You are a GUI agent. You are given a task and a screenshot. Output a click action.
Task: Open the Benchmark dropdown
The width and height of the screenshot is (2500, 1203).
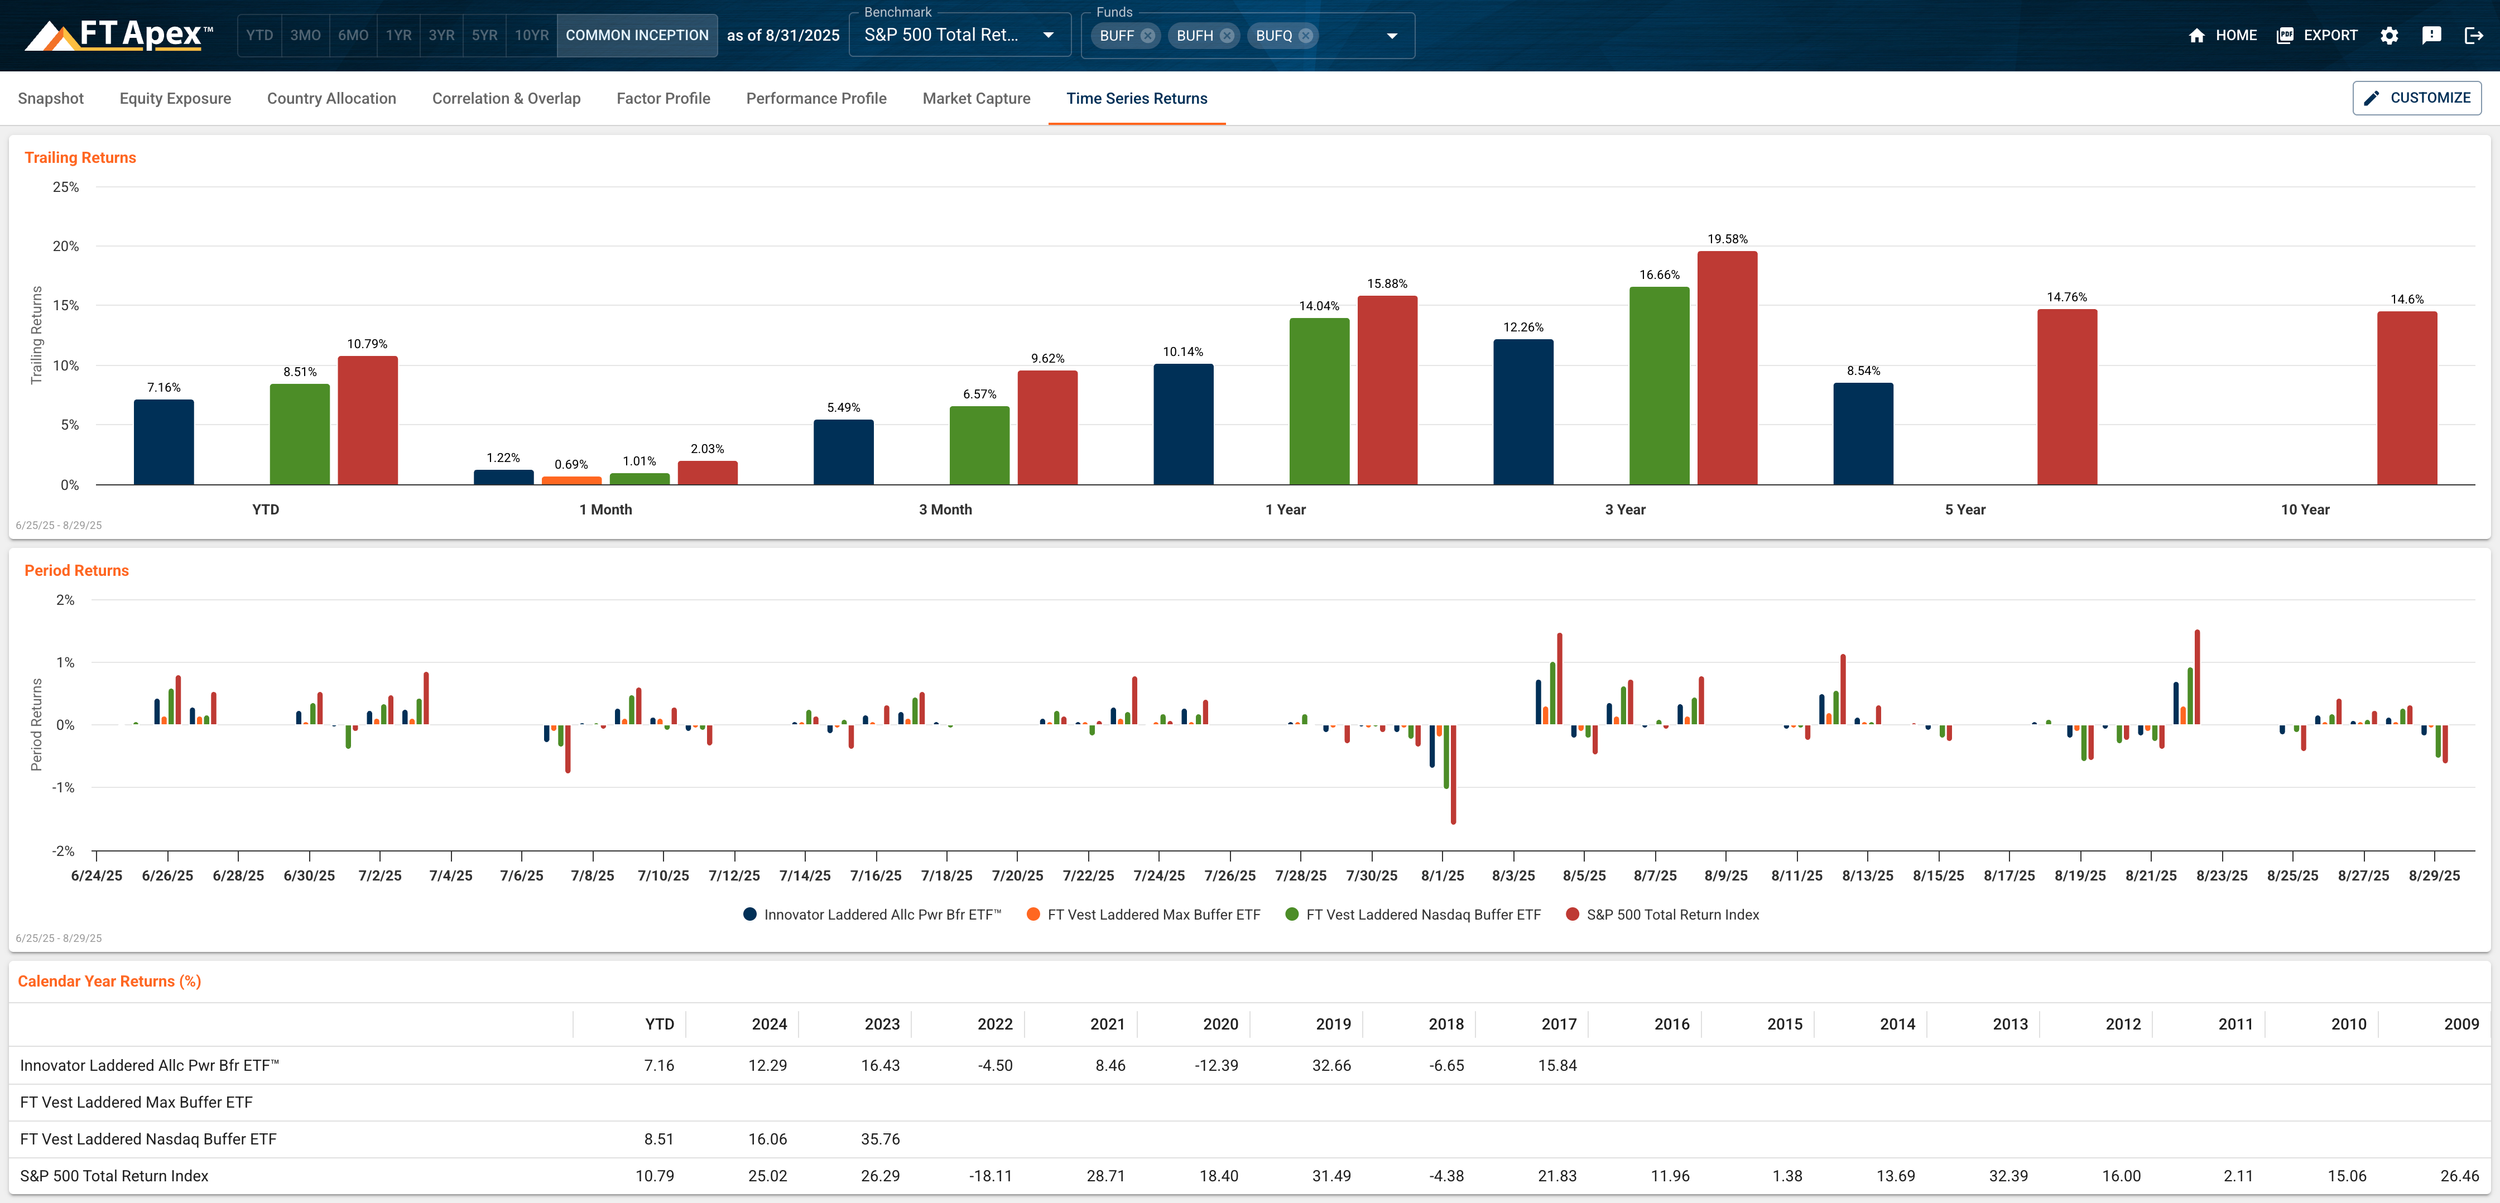click(1047, 35)
